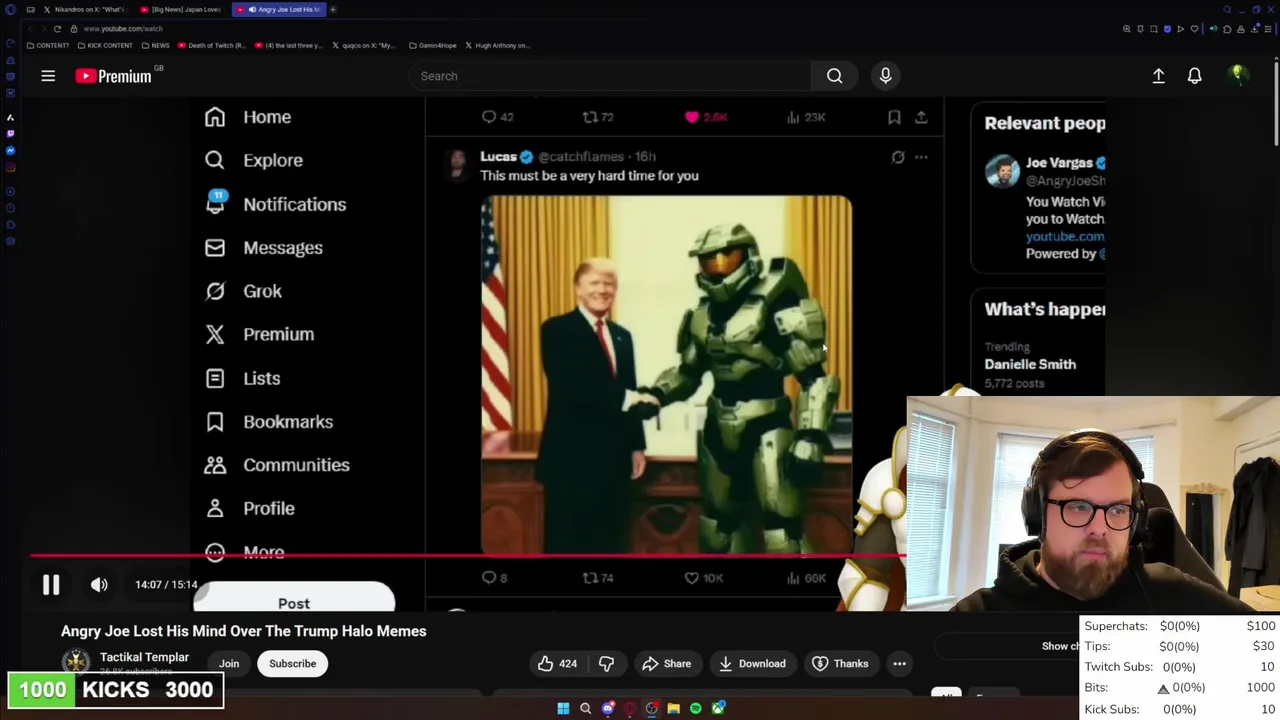Go back with browser back arrow
1280x720 pixels.
click(x=29, y=29)
